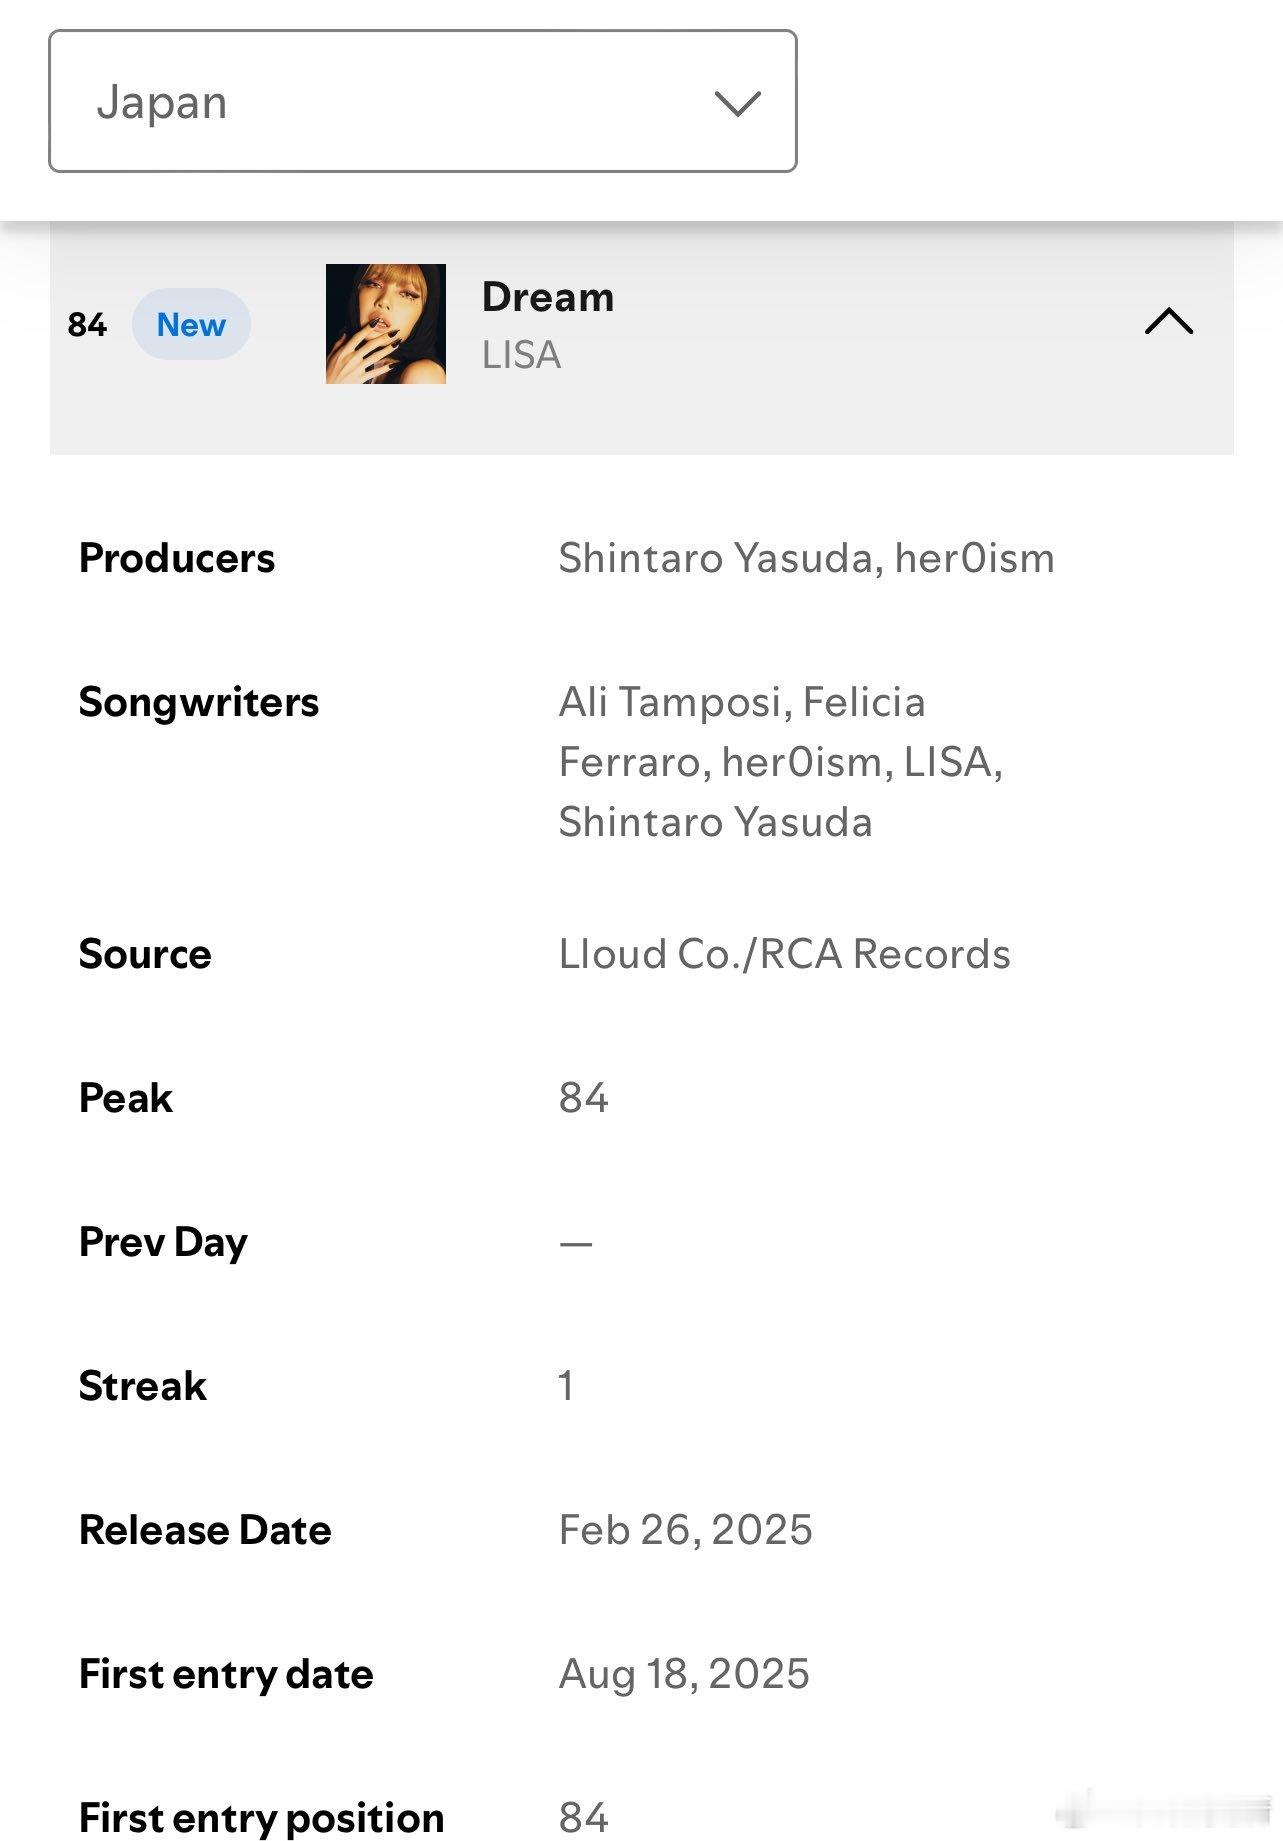Click the rank number 84 in the header row
The image size is (1283, 1841).
(x=87, y=324)
